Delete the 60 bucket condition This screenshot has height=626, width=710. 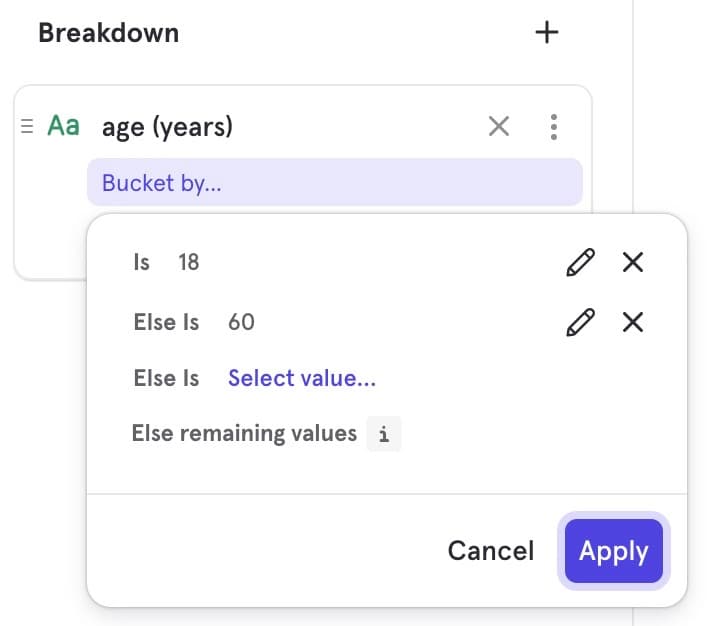click(633, 322)
